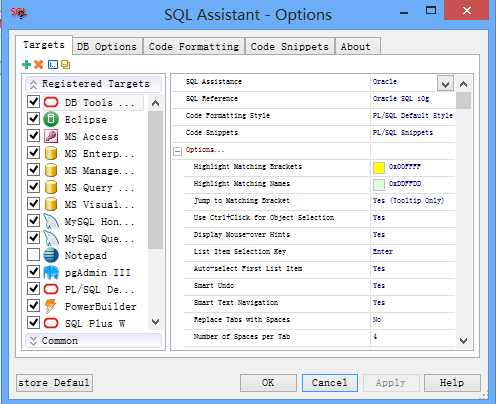Viewport: 496px width, 404px height.
Task: Select the MS Visual... database icon
Action: [x=51, y=204]
